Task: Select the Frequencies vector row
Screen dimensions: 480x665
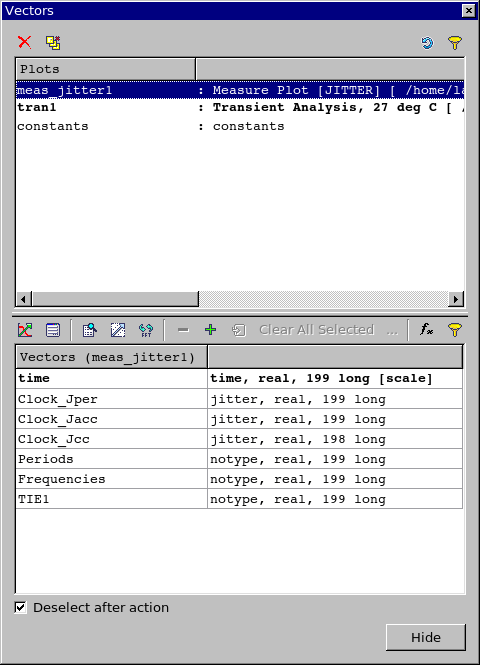Action: [x=239, y=479]
